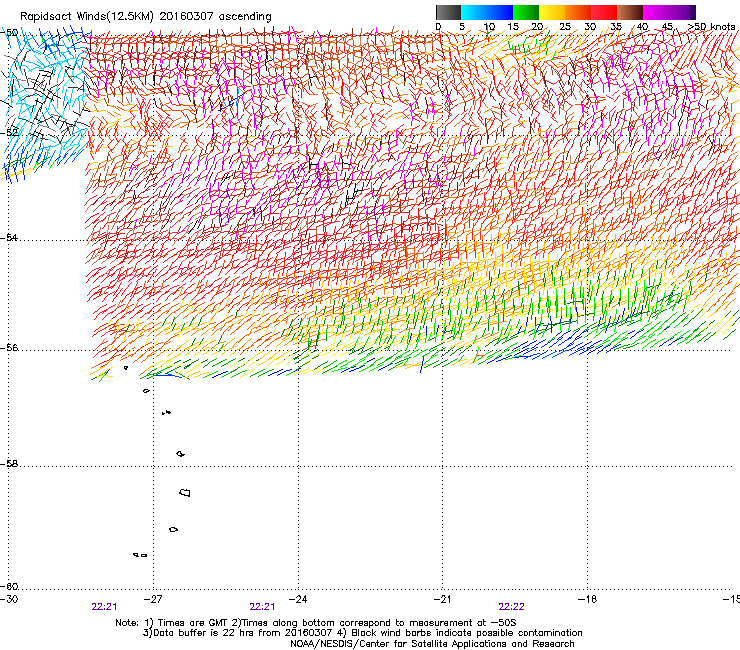Image resolution: width=740 pixels, height=650 pixels.
Task: Click the green 15-20 knots legend segment
Action: (x=526, y=12)
